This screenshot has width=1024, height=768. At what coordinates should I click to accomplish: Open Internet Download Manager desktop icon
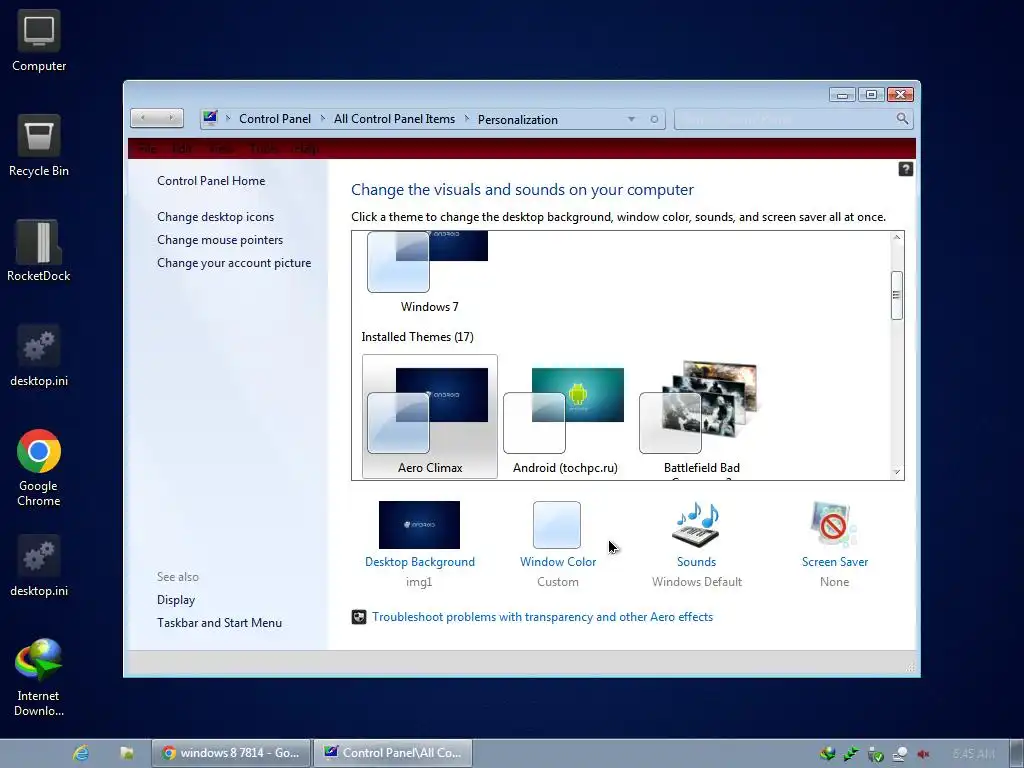(x=39, y=677)
